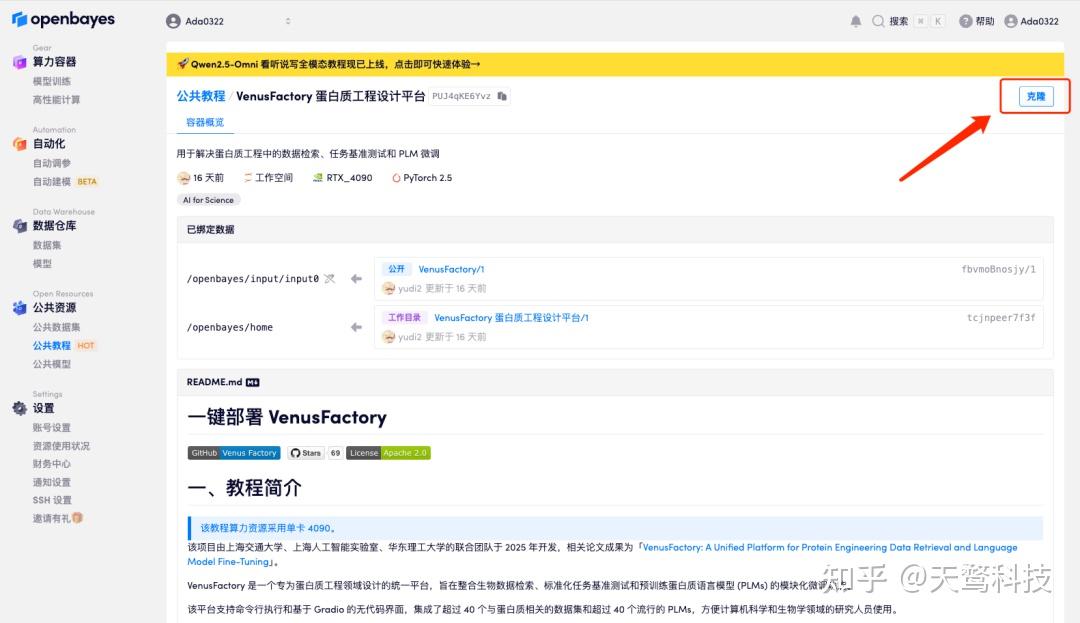
Task: Open the VenusFactory/1 public dataset link
Action: [450, 269]
